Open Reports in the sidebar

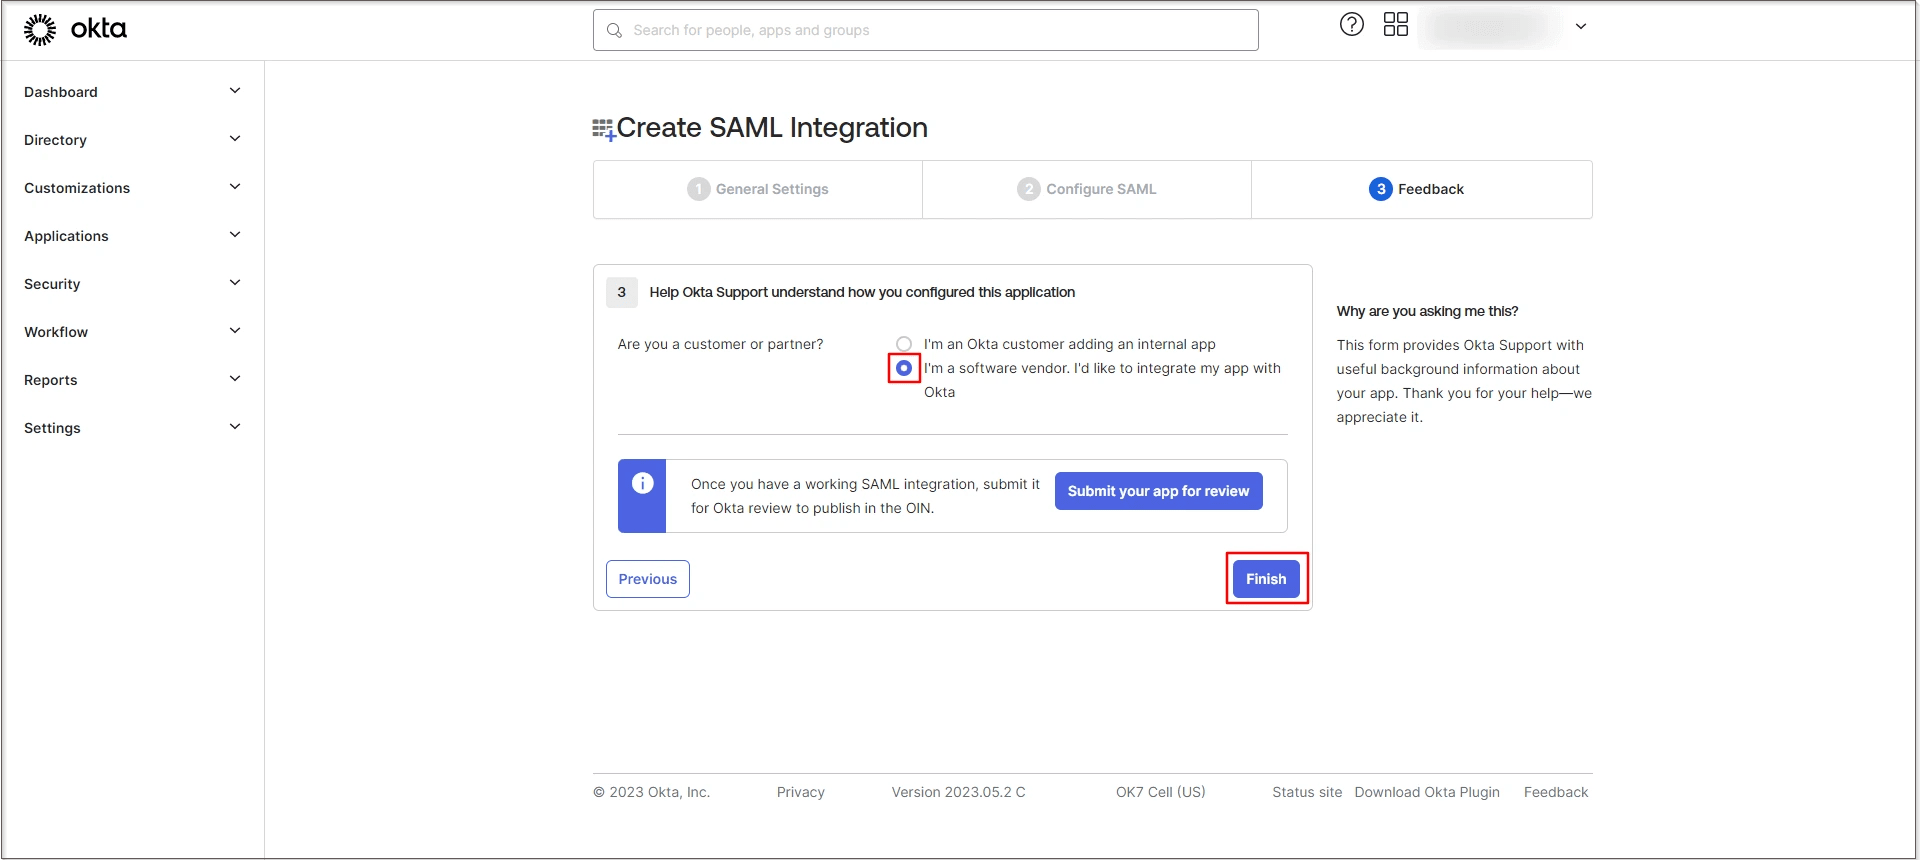51,380
